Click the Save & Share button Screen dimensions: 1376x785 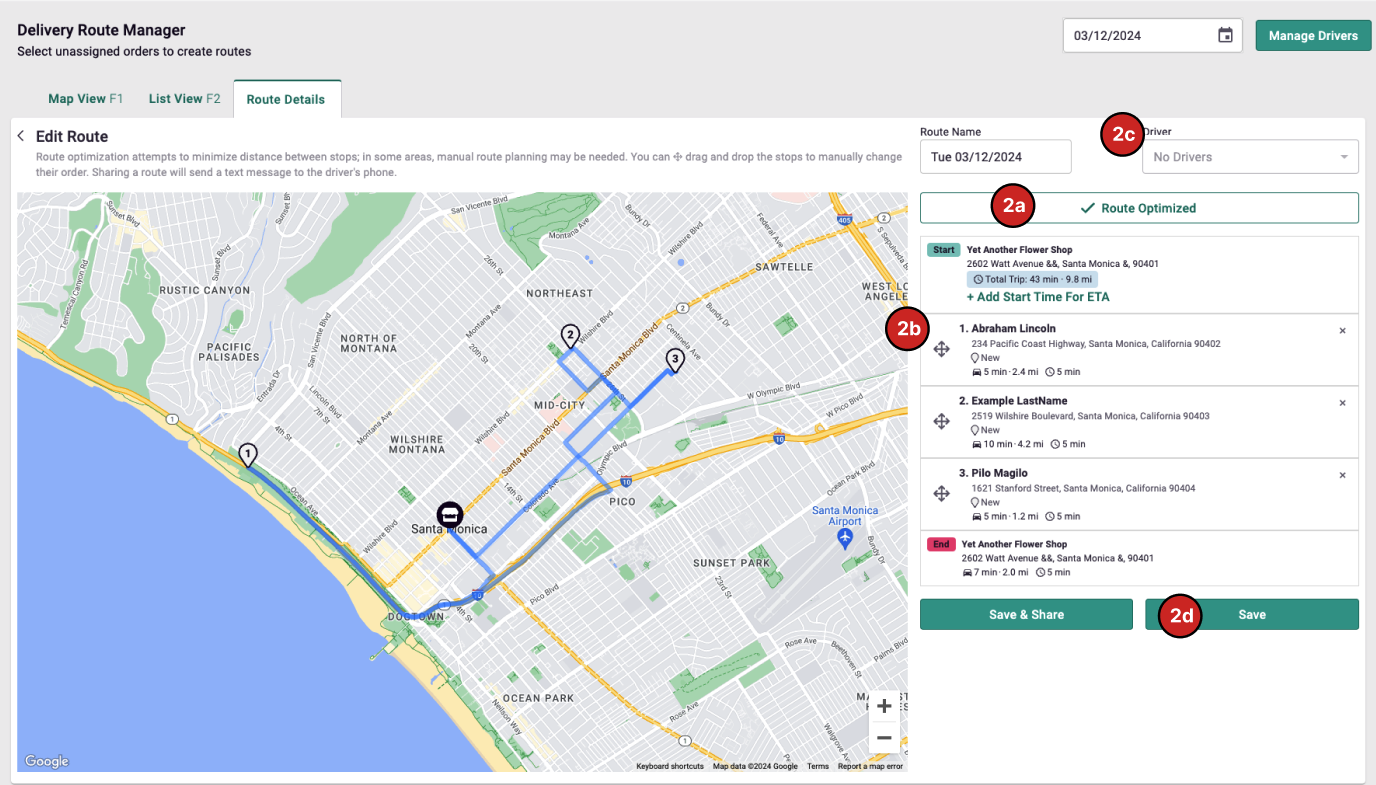tap(1026, 615)
